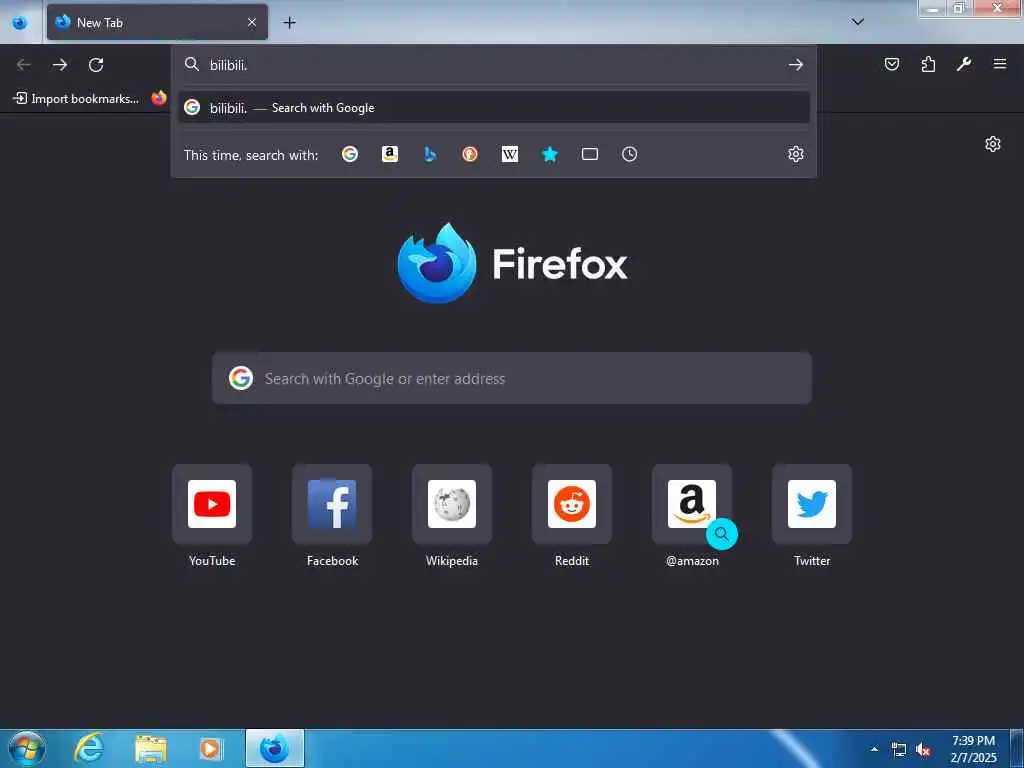Image resolution: width=1024 pixels, height=768 pixels.
Task: Open the network tray icon
Action: (899, 749)
